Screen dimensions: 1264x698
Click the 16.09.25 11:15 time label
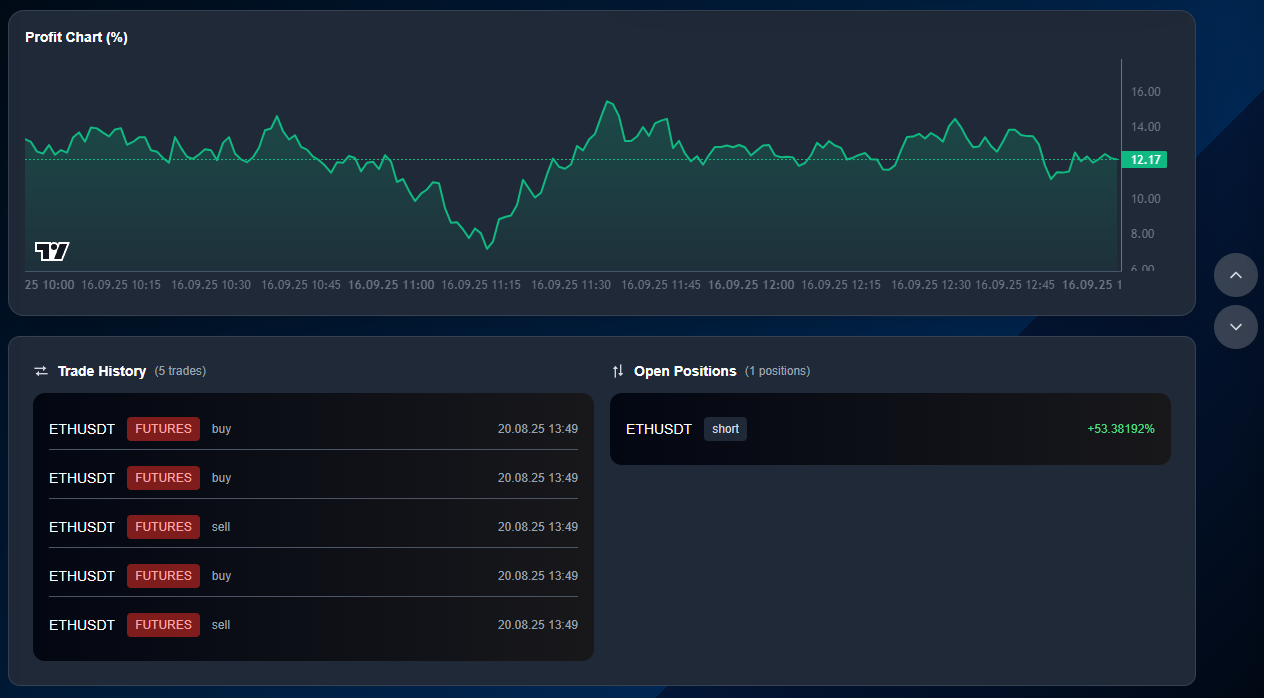pos(481,285)
